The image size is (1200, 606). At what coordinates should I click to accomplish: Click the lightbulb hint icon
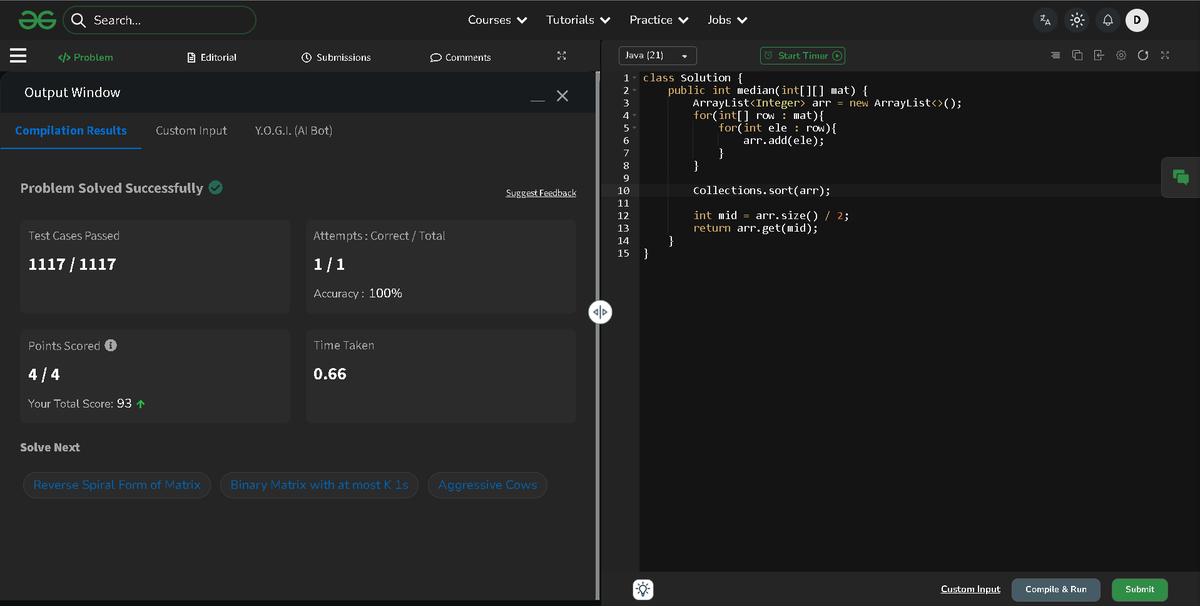644,589
